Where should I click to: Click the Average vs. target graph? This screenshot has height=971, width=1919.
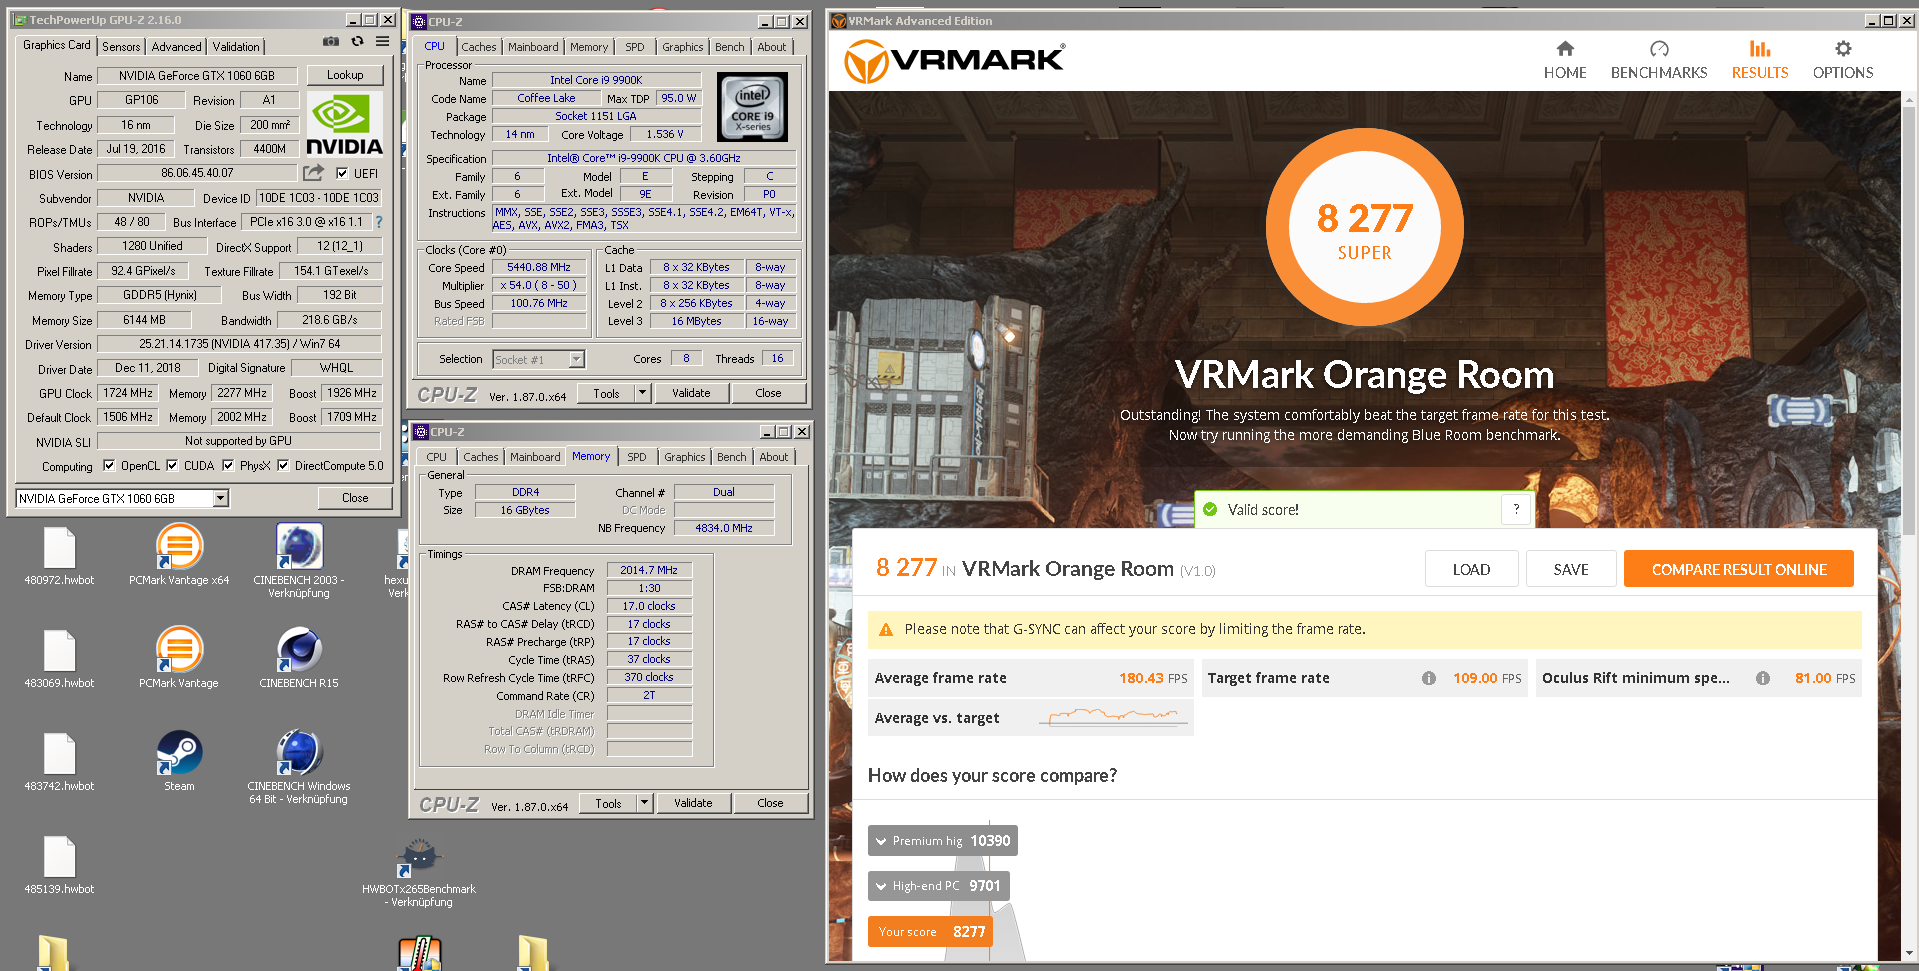point(1113,716)
